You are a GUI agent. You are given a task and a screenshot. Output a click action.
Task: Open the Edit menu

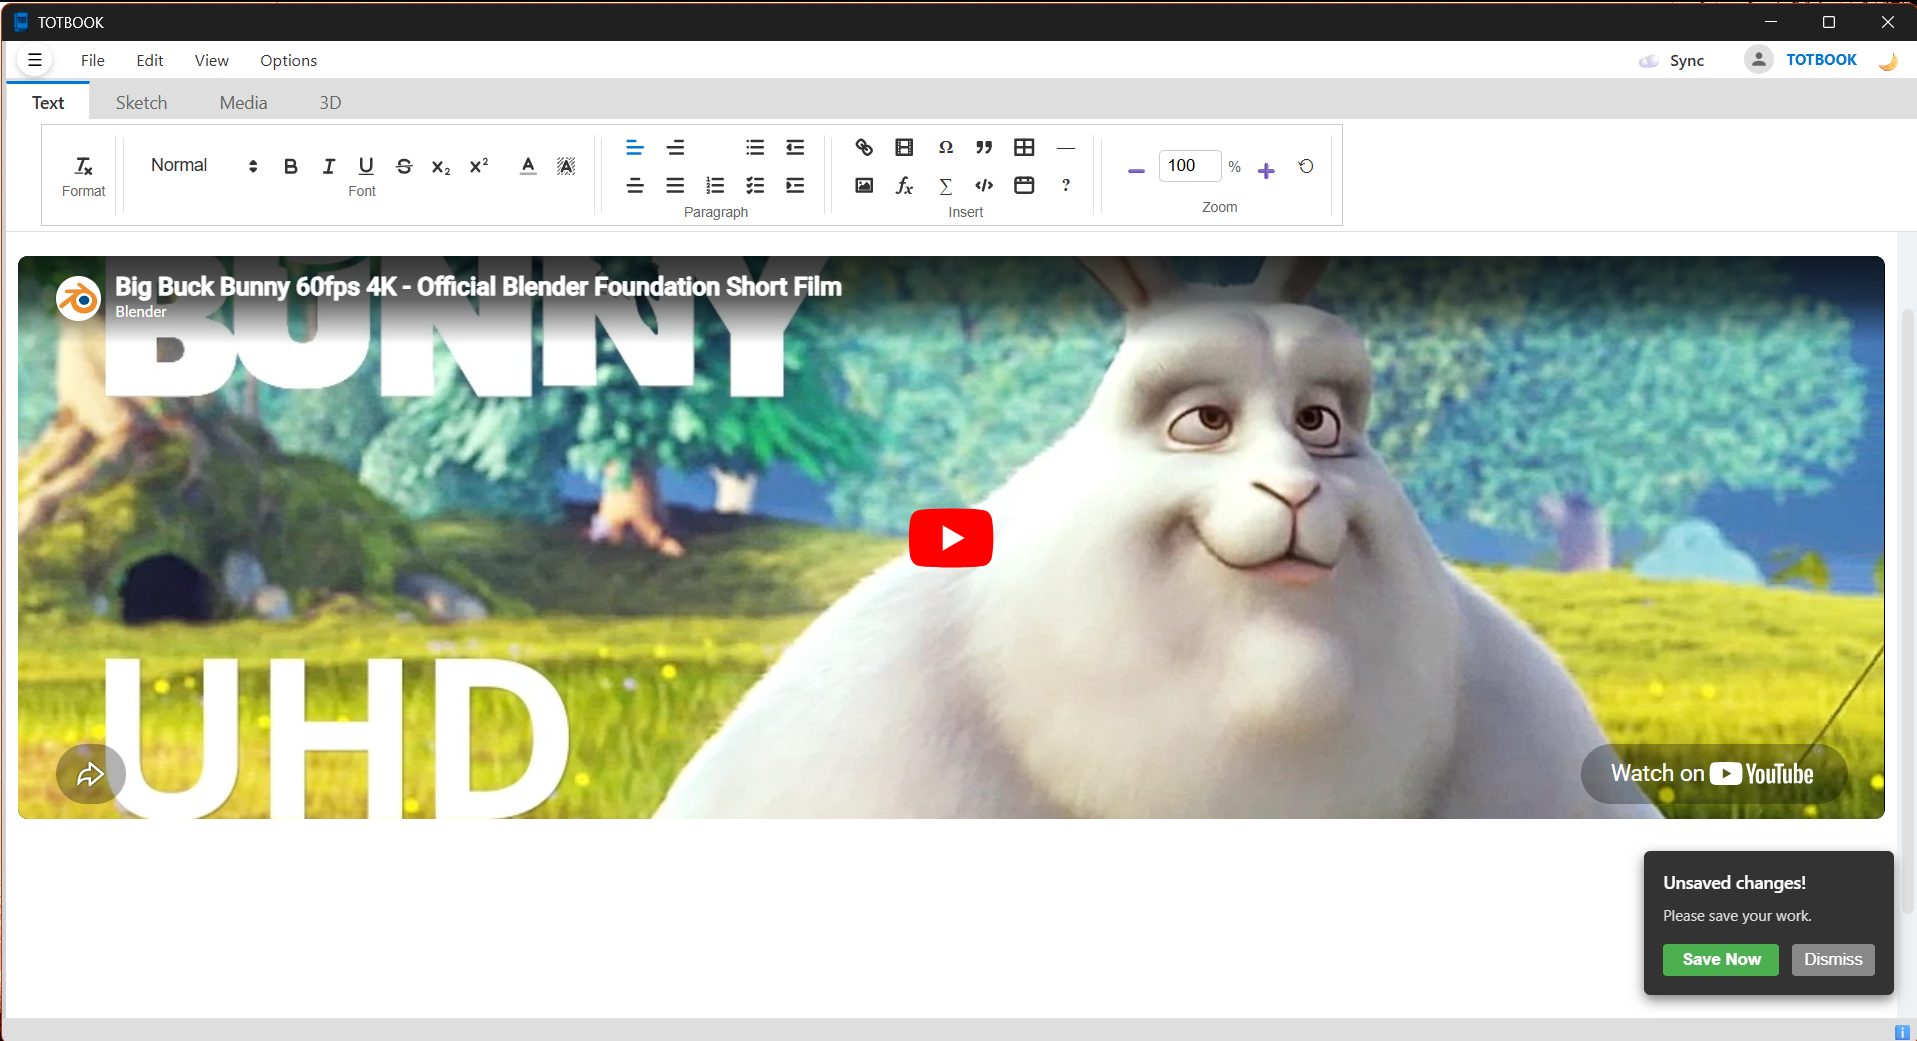click(x=150, y=60)
